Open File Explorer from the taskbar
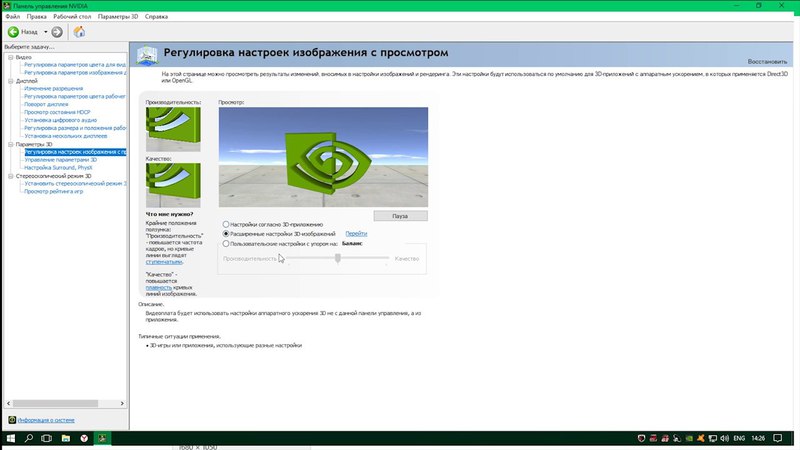The image size is (800, 450). point(66,438)
